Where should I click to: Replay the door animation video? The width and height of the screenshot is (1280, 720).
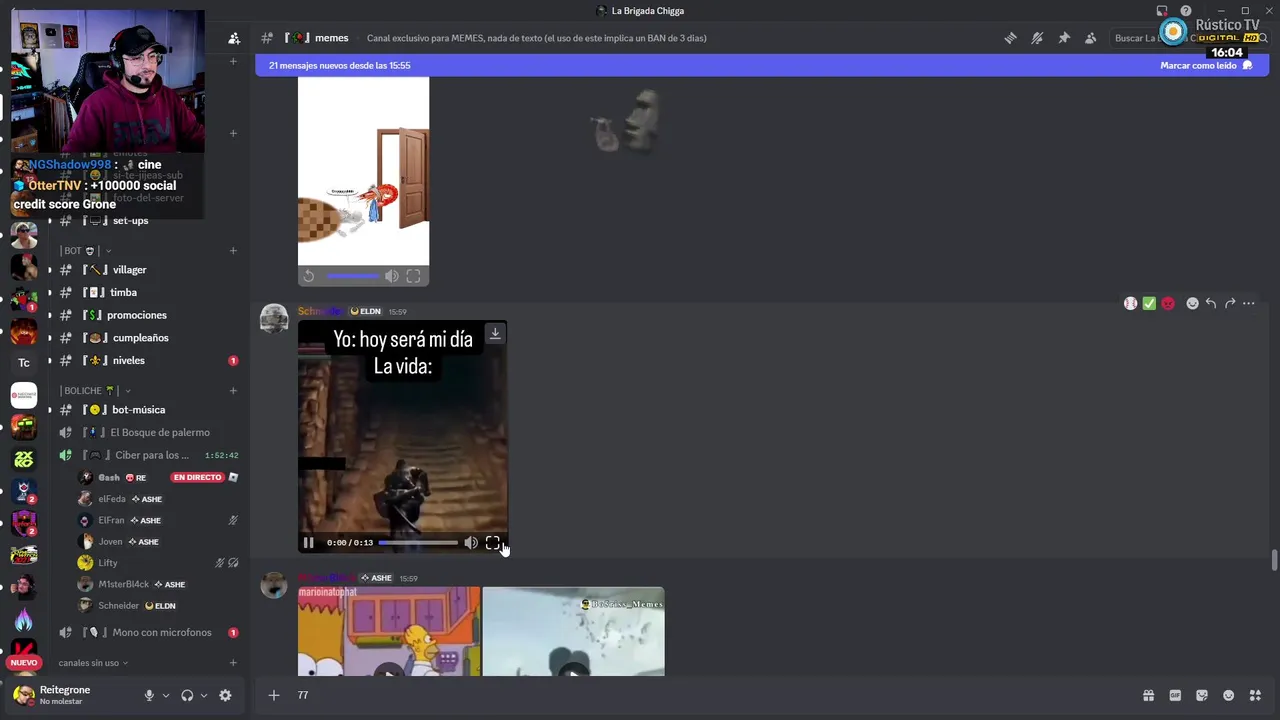309,276
